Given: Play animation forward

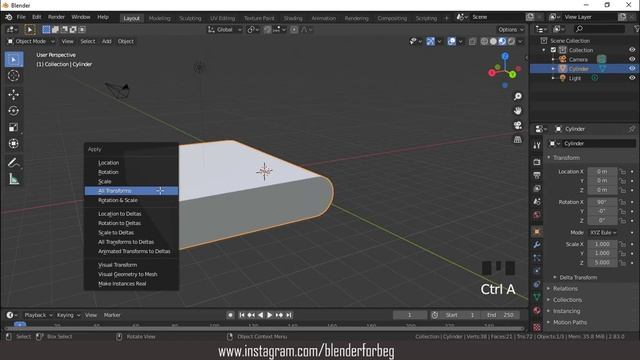Looking at the screenshot, I should pos(269,315).
